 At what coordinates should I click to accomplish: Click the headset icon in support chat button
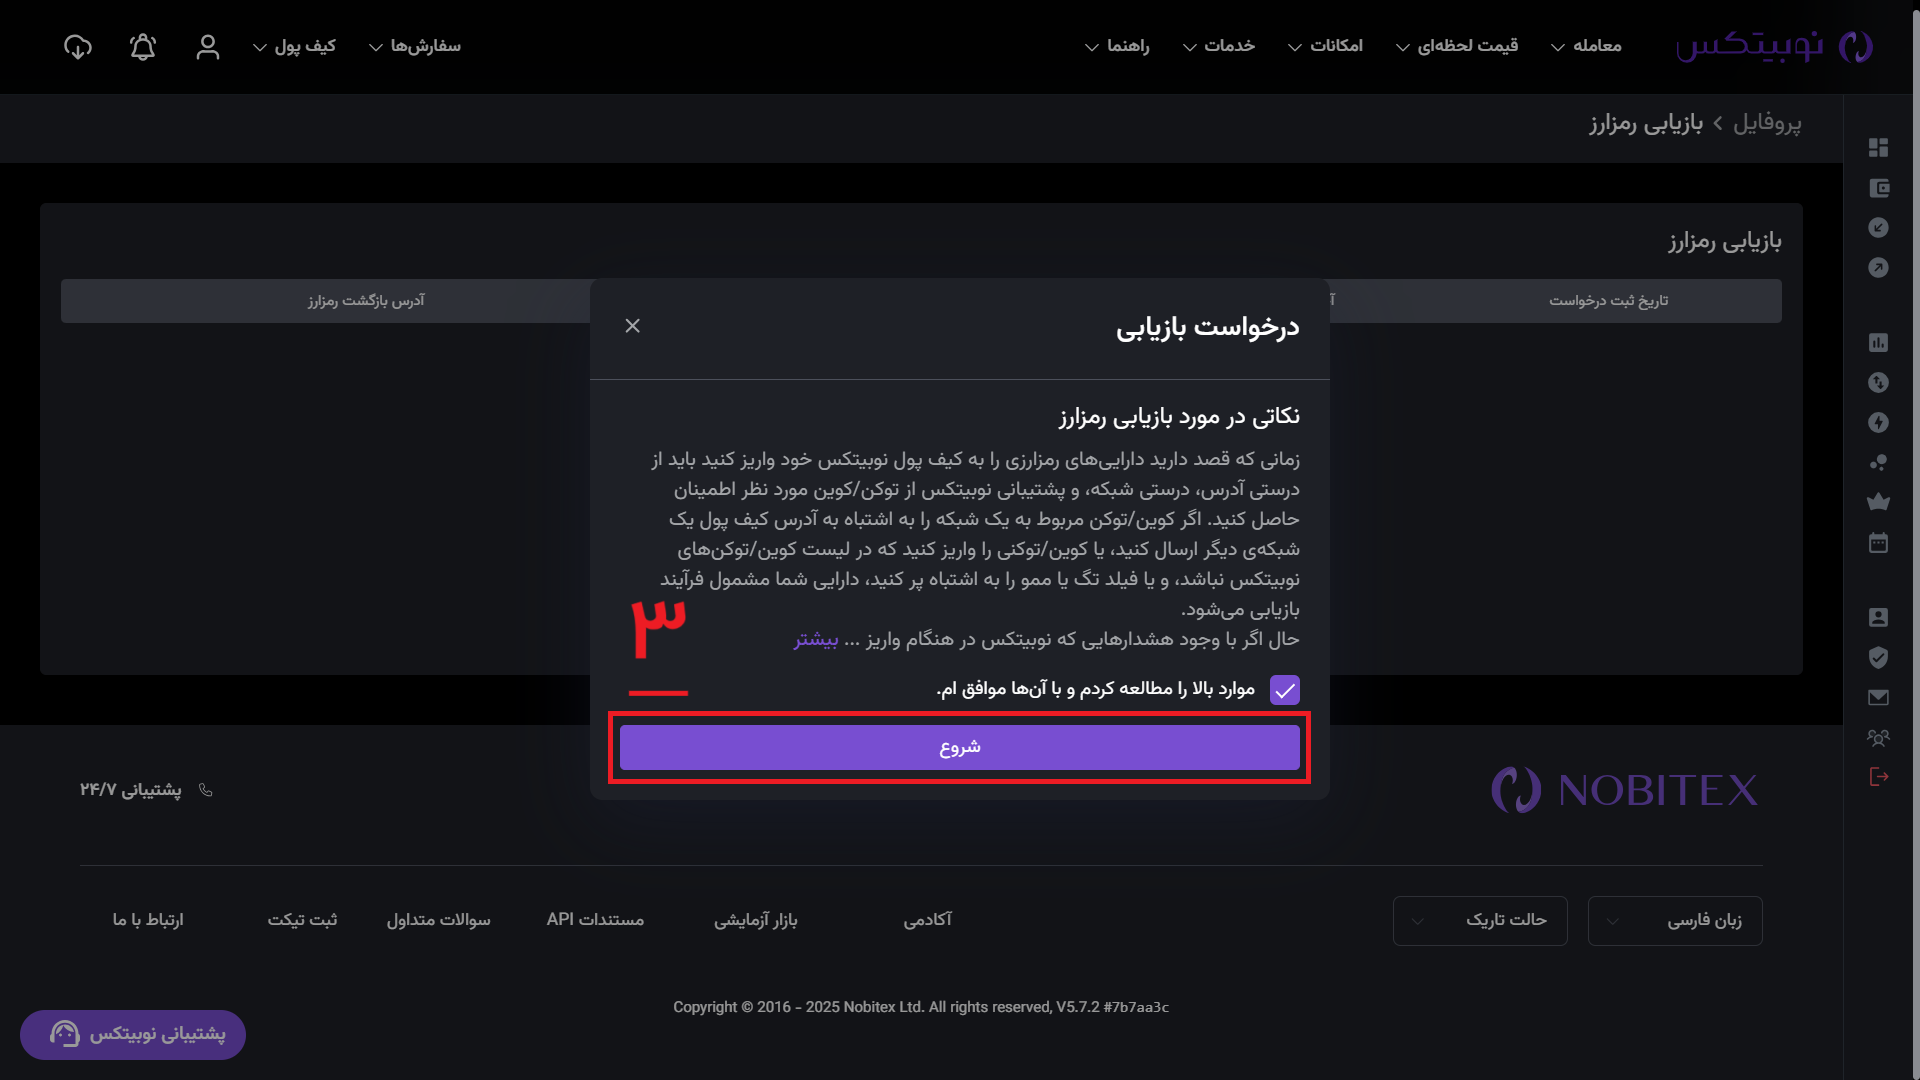click(65, 1034)
